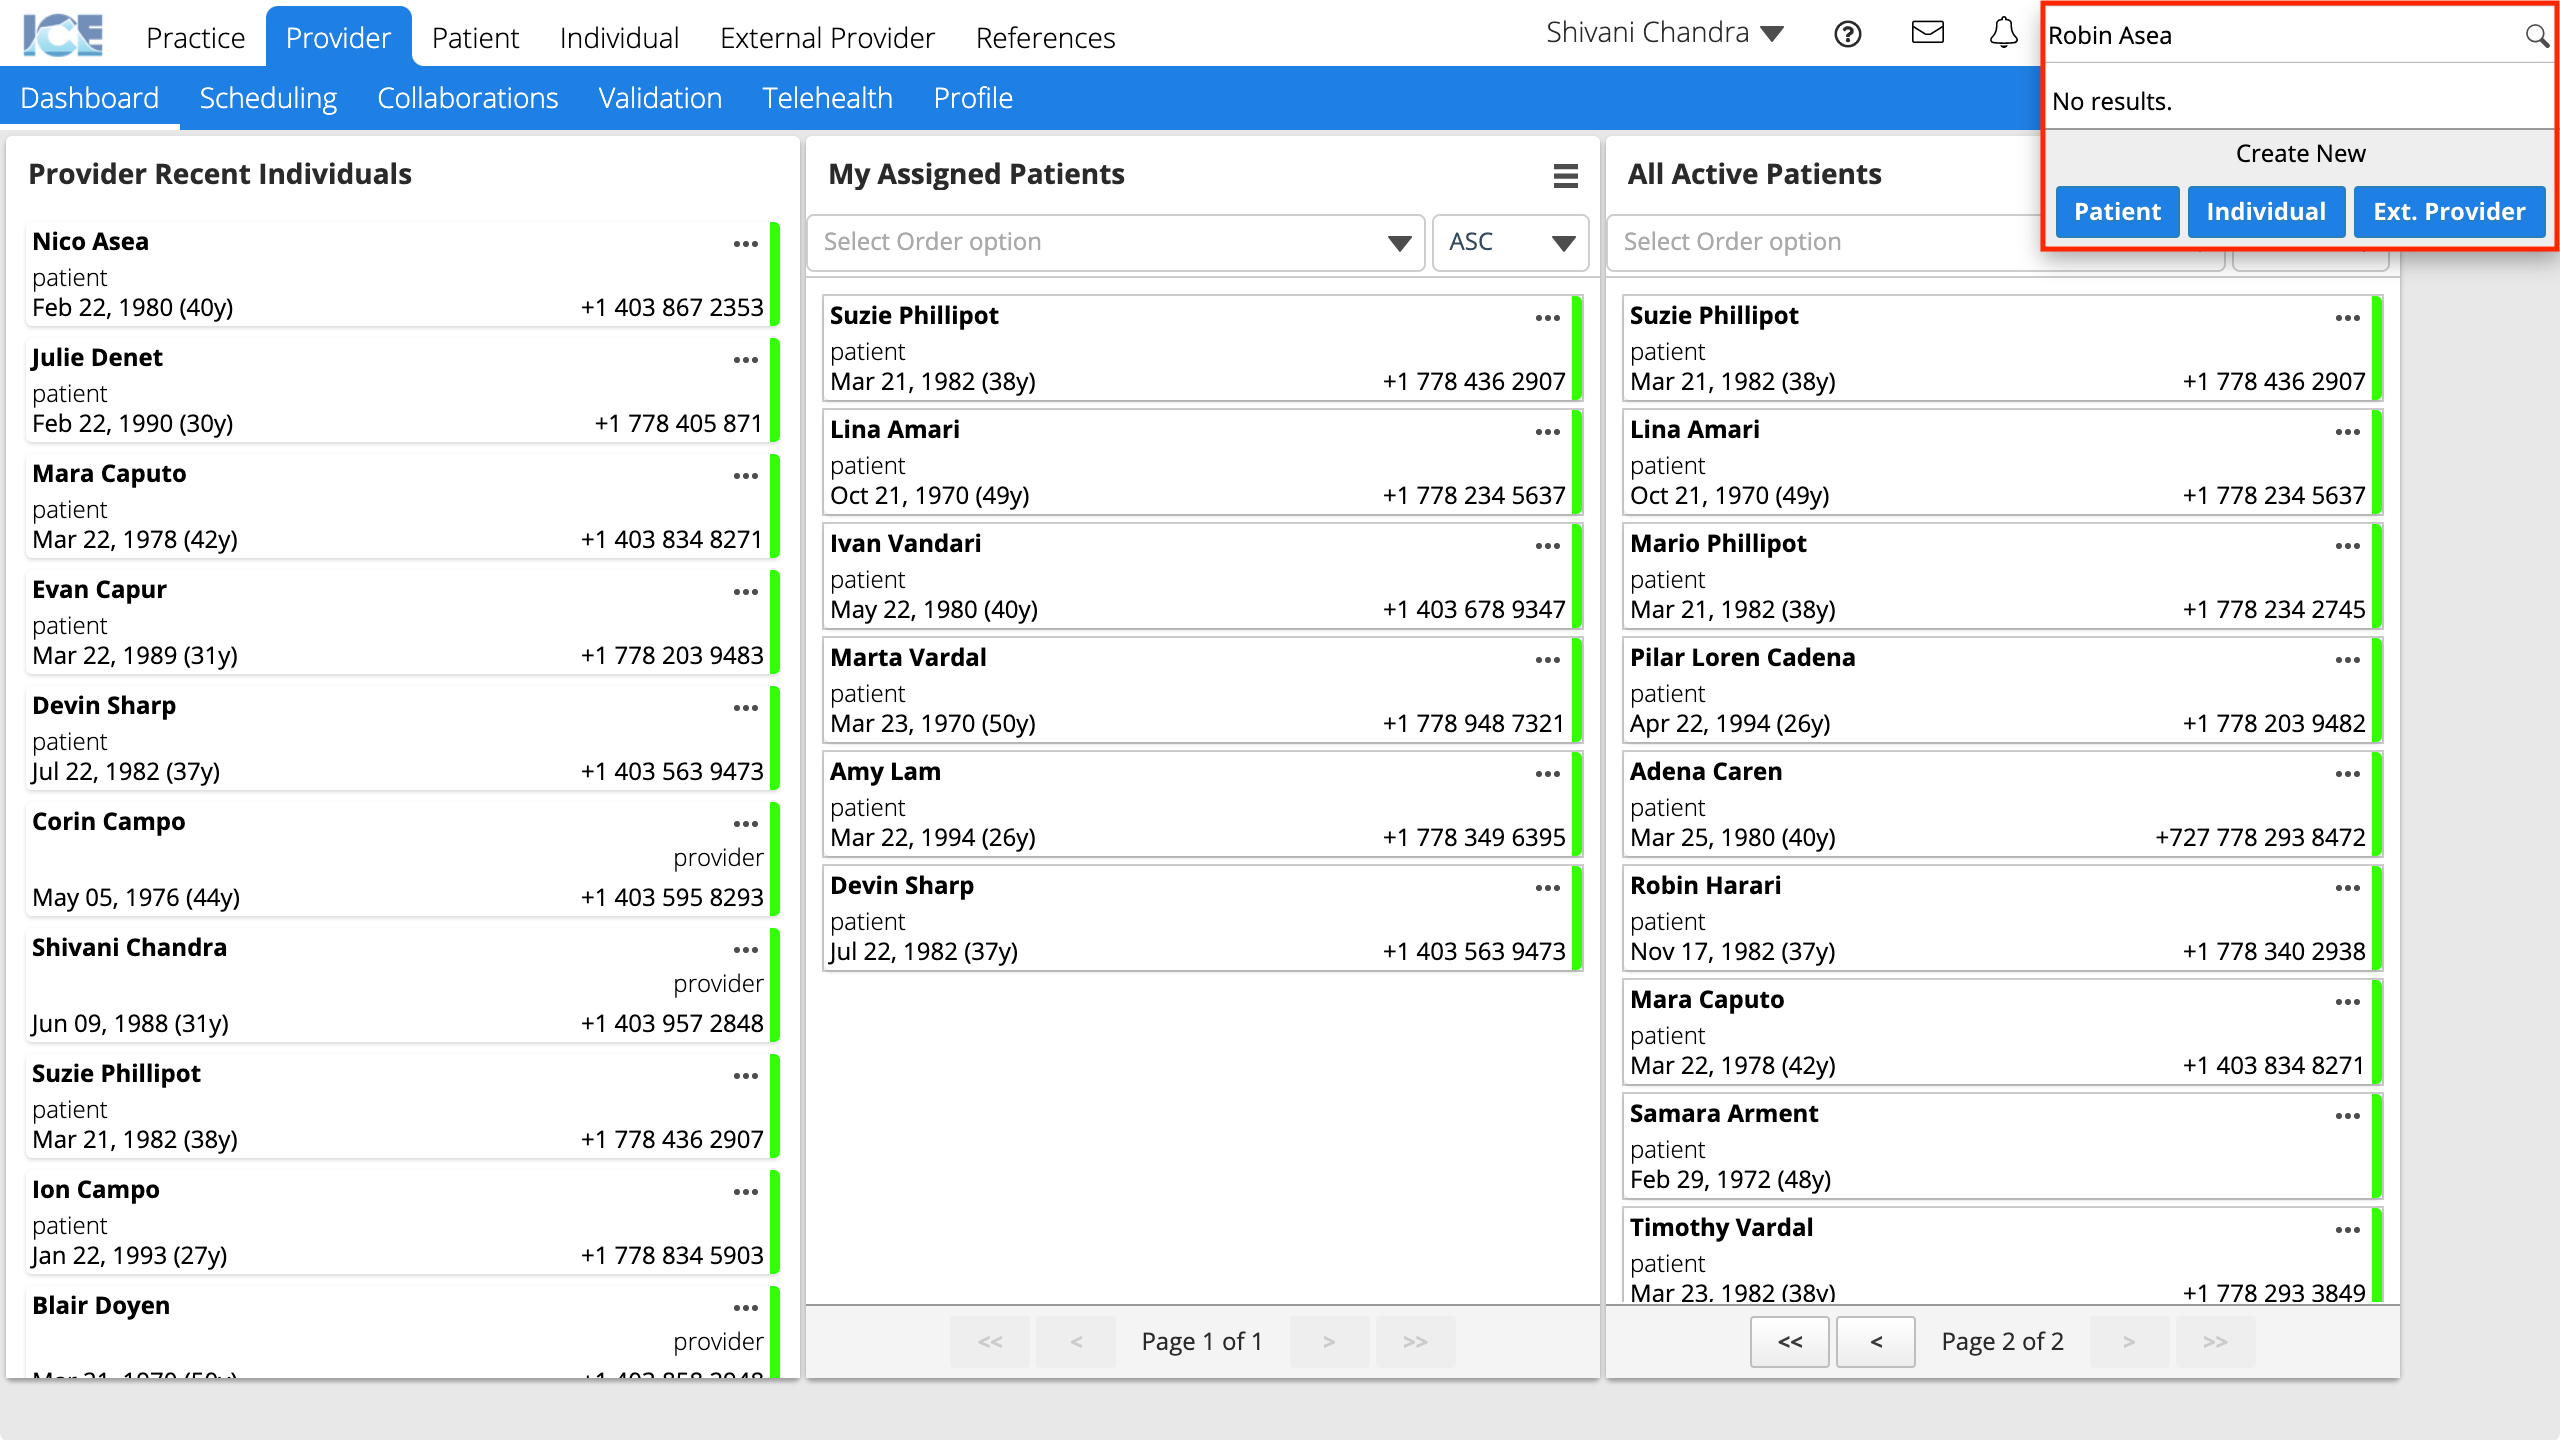2560x1440 pixels.
Task: Open My Assigned Patients hamburger menu
Action: (x=1565, y=176)
